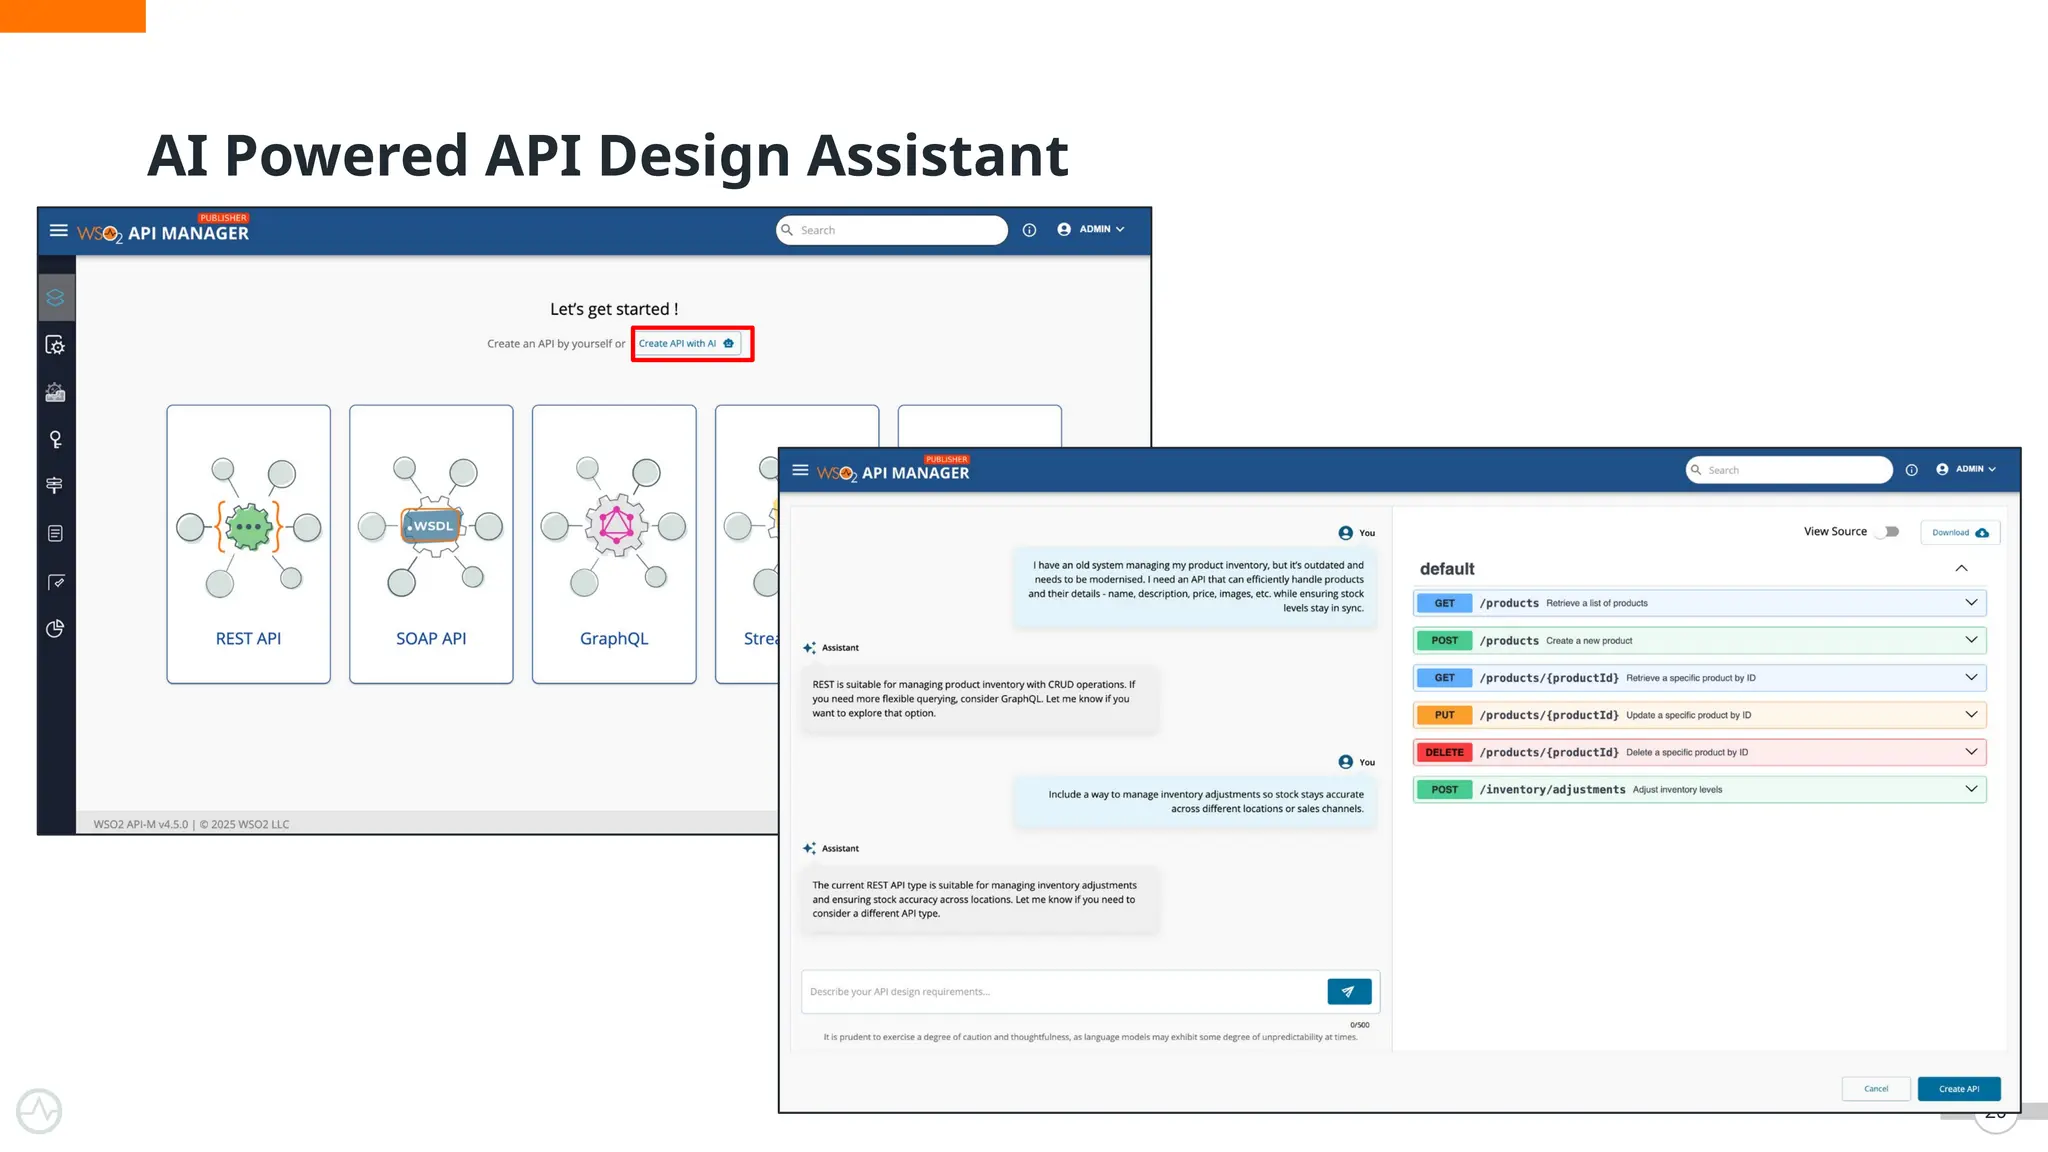Open ADMIN dropdown in front window
The width and height of the screenshot is (2048, 1152).
click(1966, 469)
